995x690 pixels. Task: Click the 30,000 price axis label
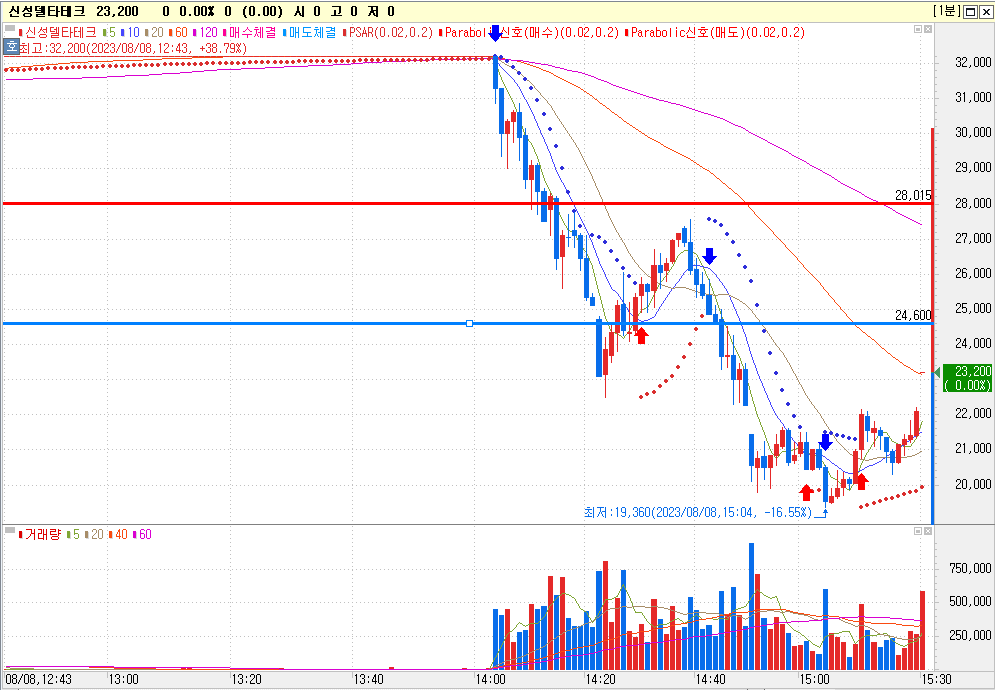pos(973,132)
